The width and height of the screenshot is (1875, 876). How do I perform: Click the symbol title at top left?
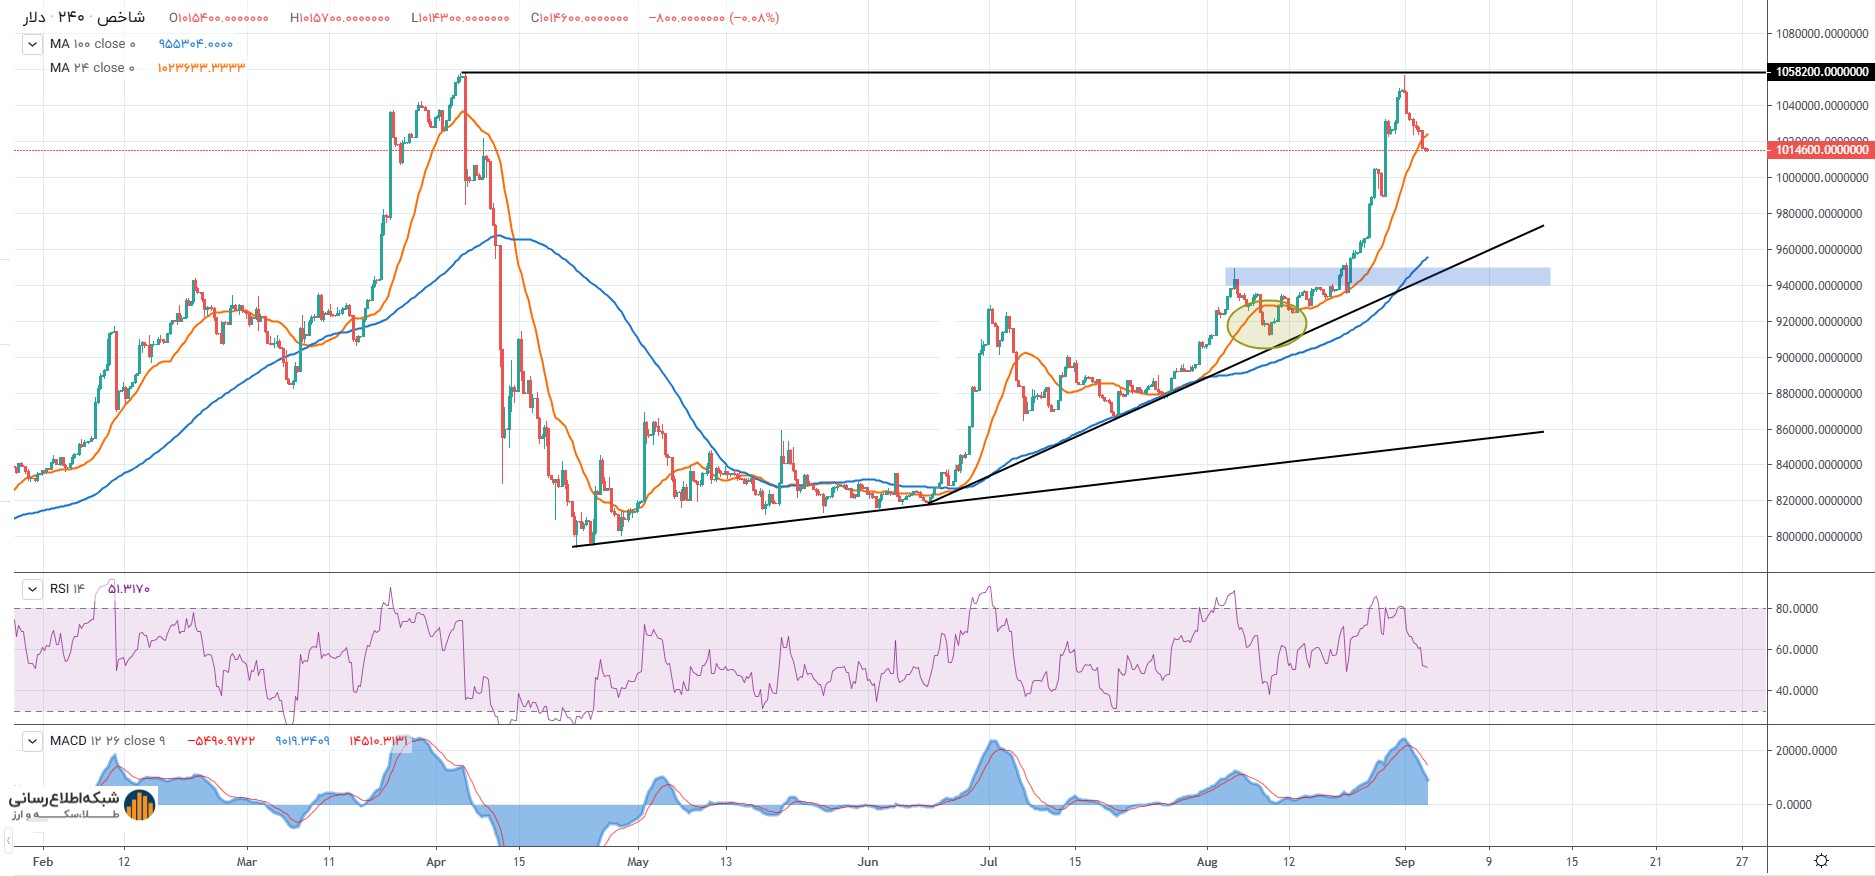[84, 18]
